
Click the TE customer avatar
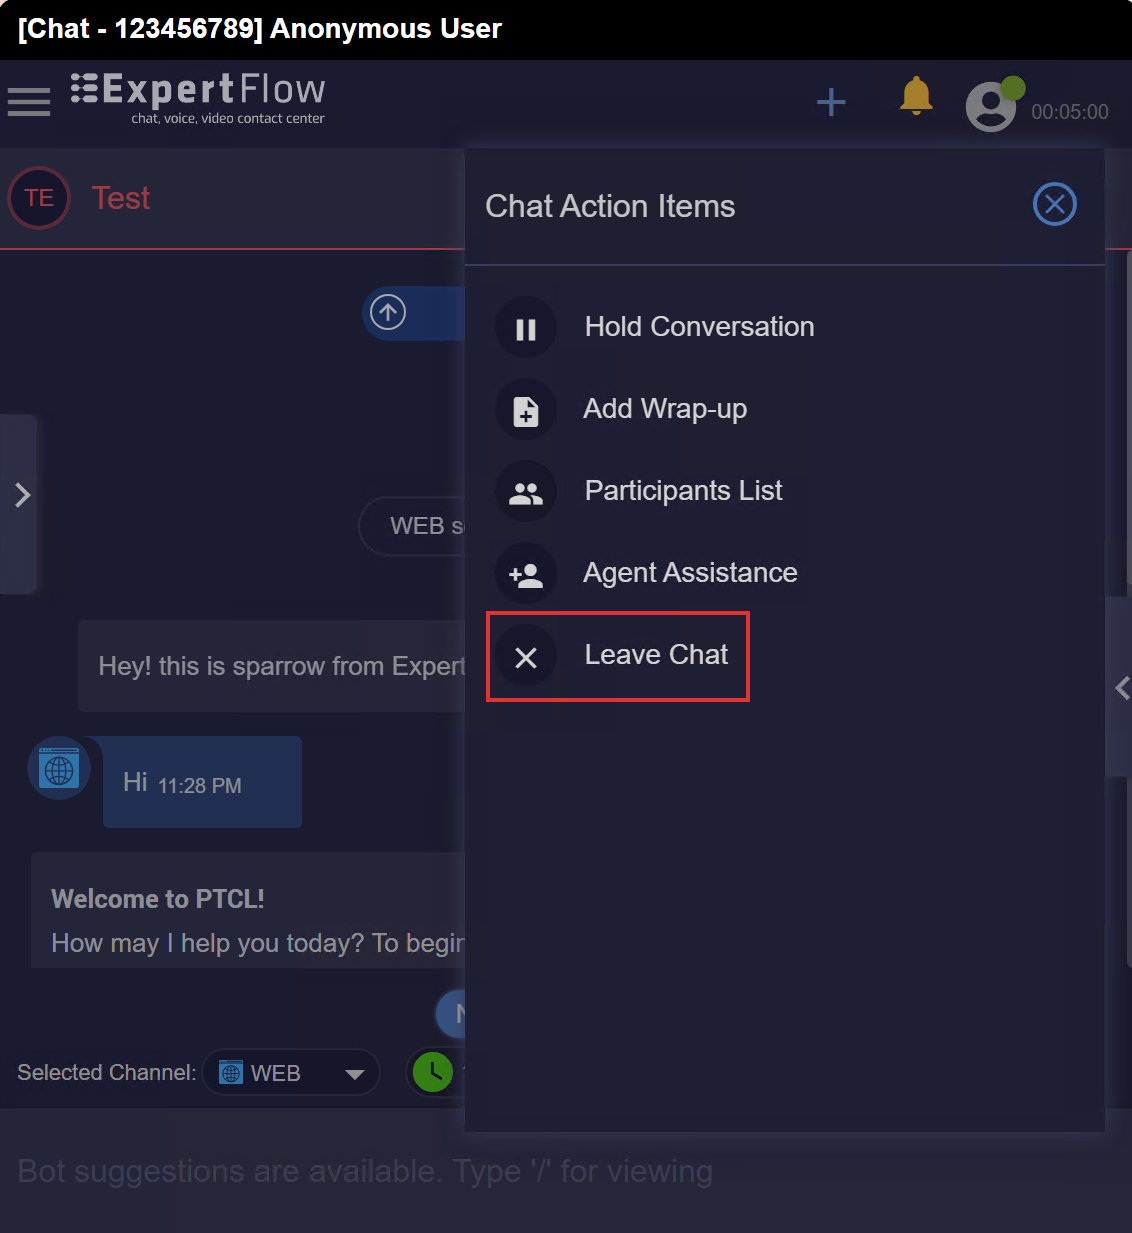(39, 198)
